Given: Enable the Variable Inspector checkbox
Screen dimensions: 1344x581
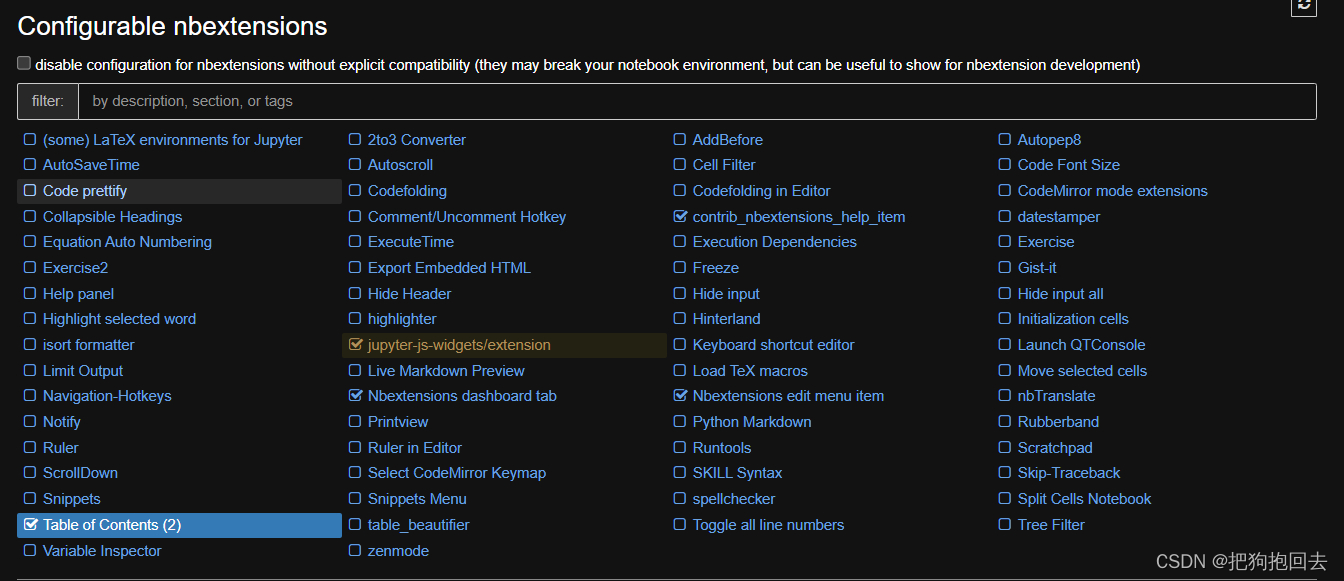Looking at the screenshot, I should [30, 551].
